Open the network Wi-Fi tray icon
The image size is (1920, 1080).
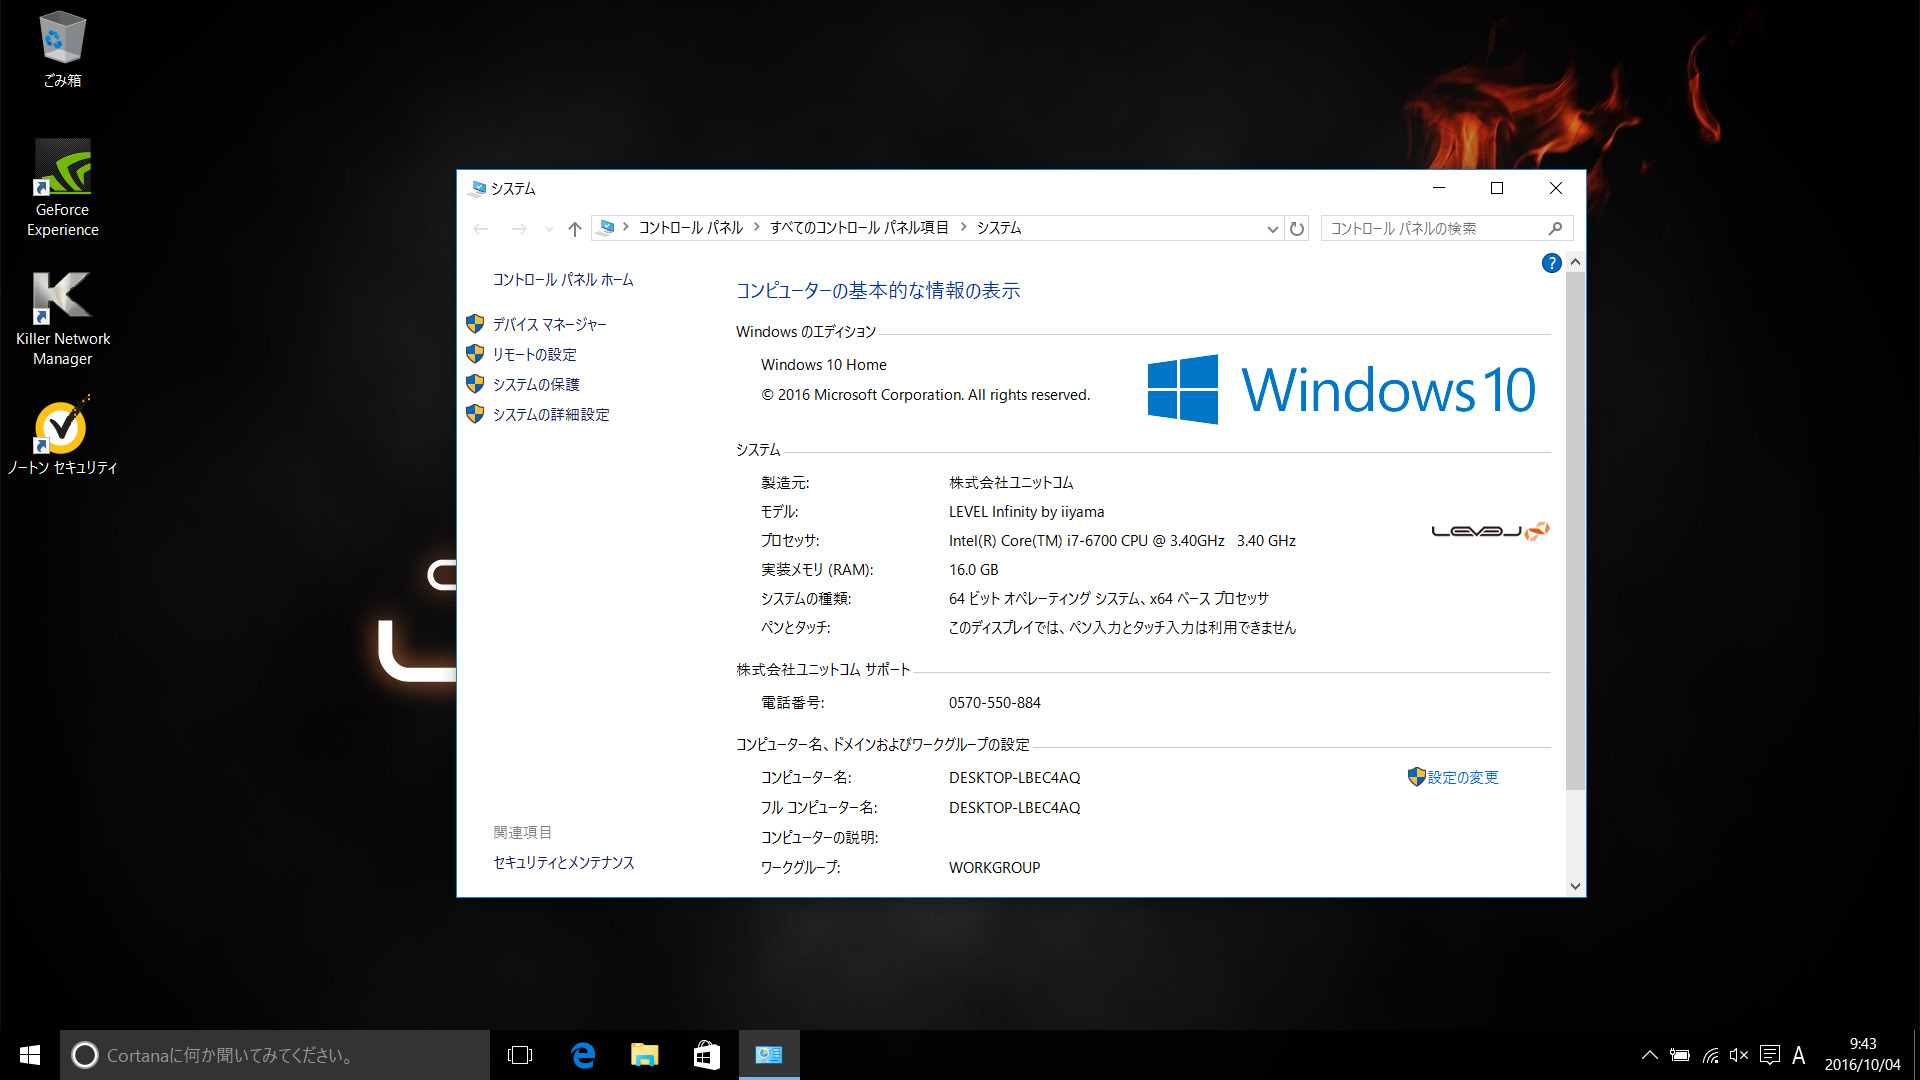point(1711,1055)
